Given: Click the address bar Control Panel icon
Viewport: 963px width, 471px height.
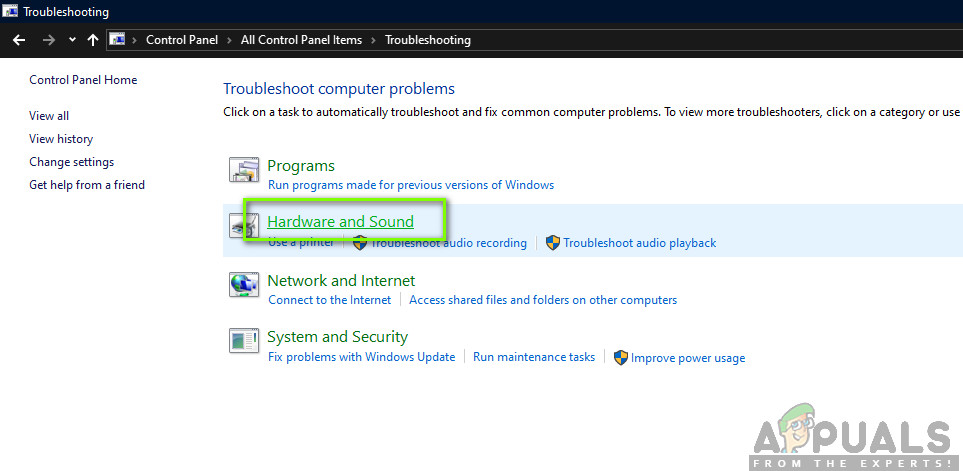Looking at the screenshot, I should tap(118, 40).
